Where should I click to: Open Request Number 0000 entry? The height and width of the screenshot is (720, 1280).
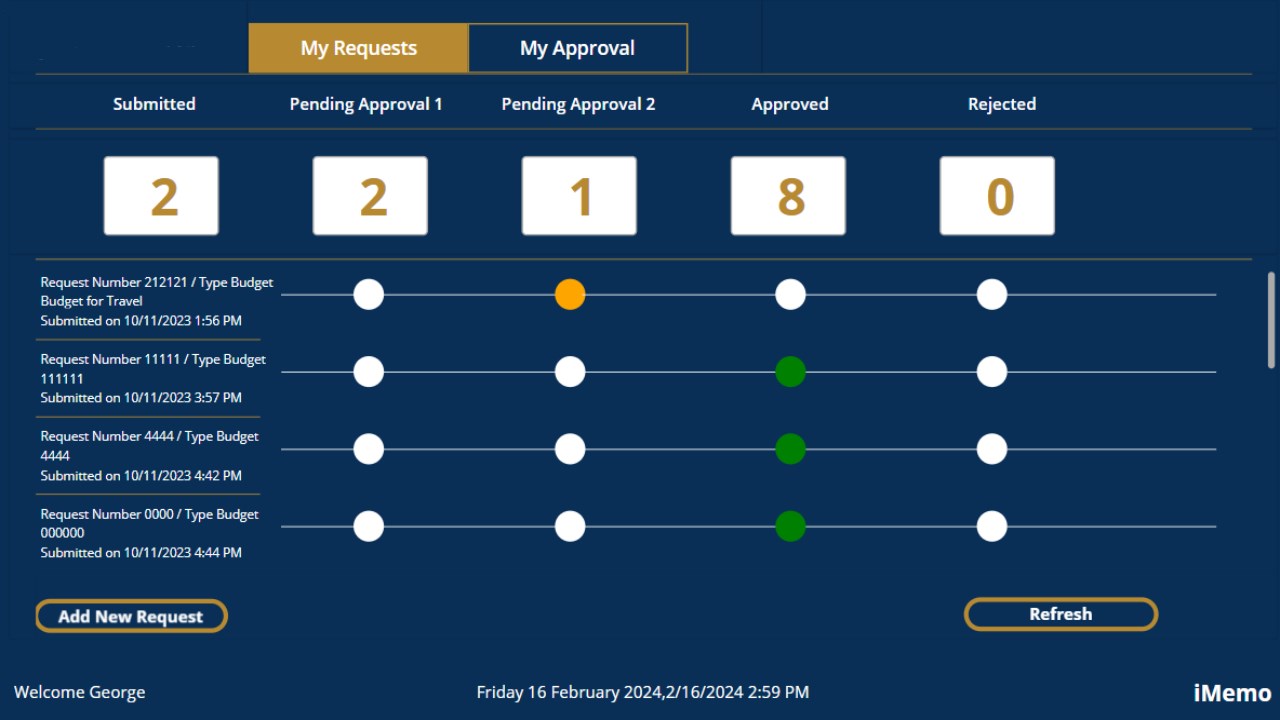[150, 533]
